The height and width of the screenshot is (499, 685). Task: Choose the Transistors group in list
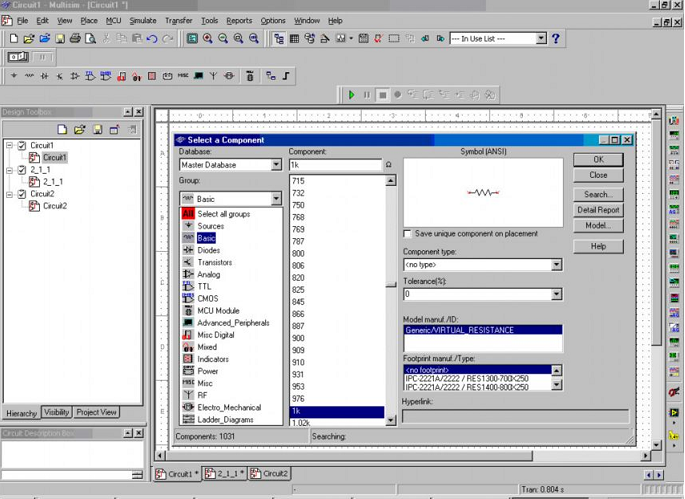[214, 263]
